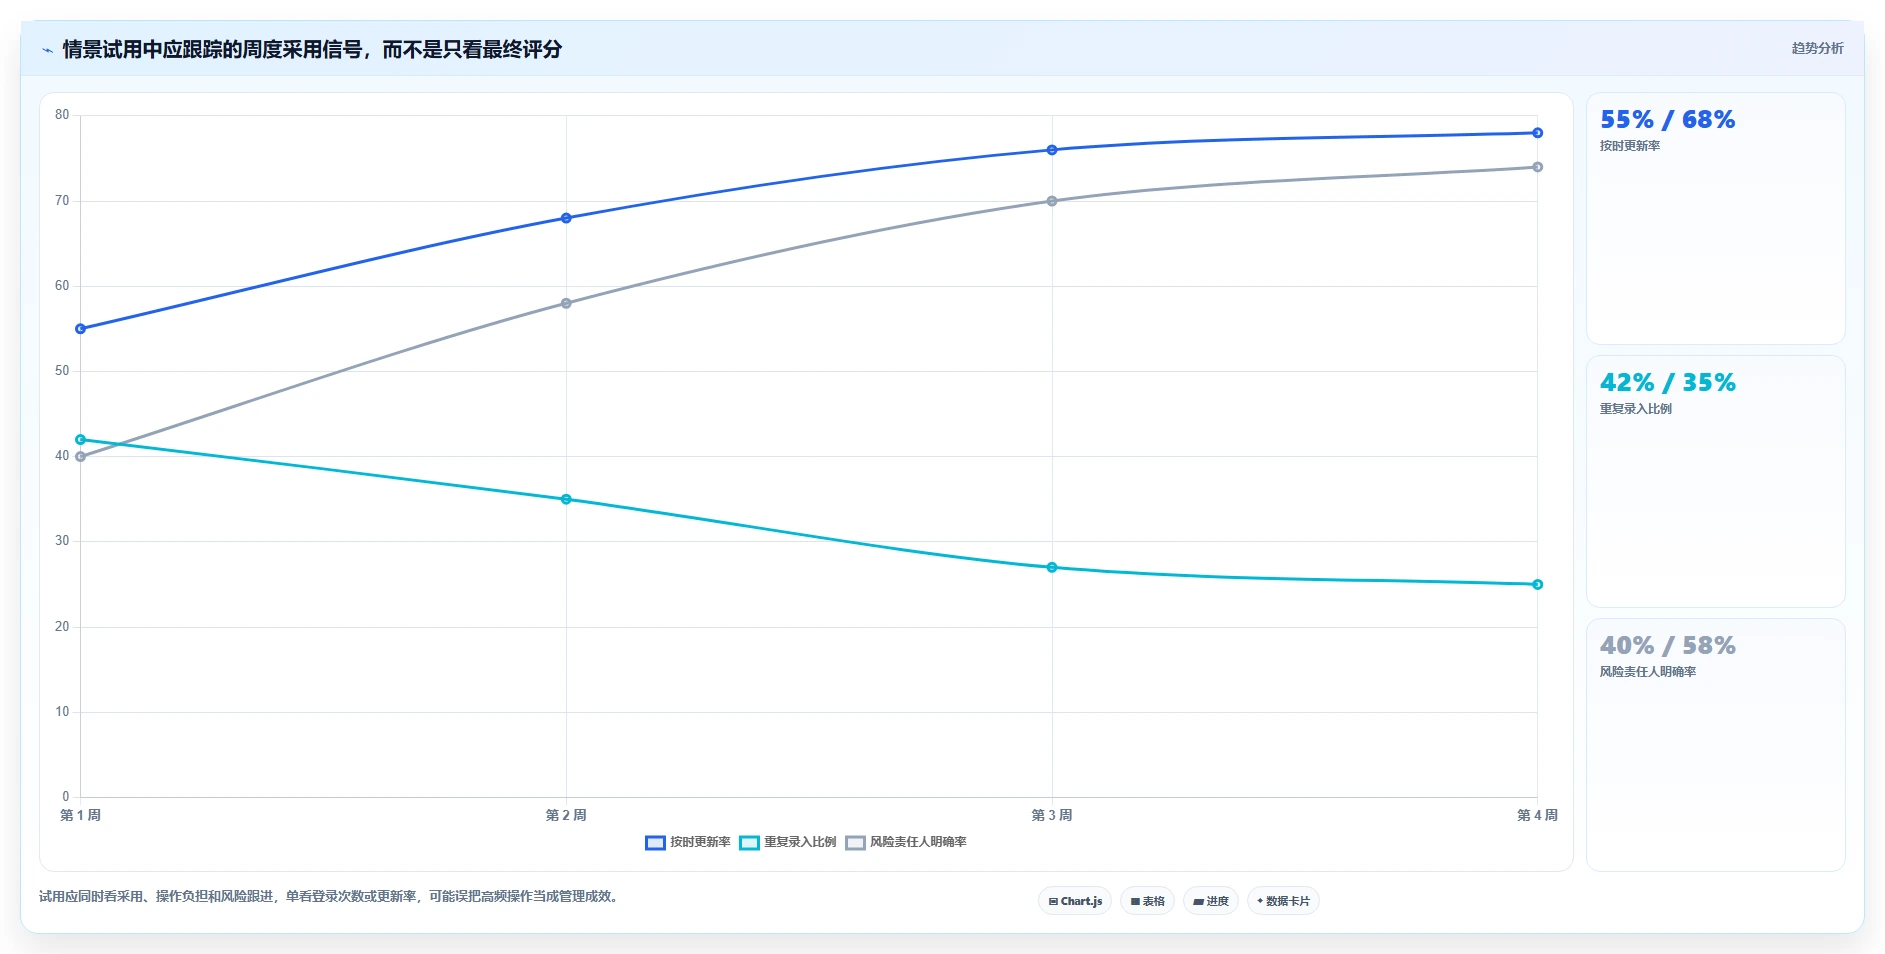1885x954 pixels.
Task: Click the 风险责任人明确率 caption in stat card
Action: tap(1648, 672)
